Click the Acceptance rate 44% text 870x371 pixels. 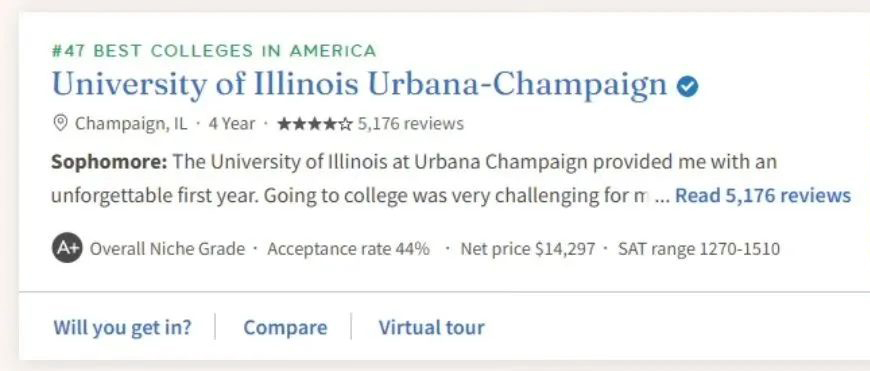(x=348, y=249)
